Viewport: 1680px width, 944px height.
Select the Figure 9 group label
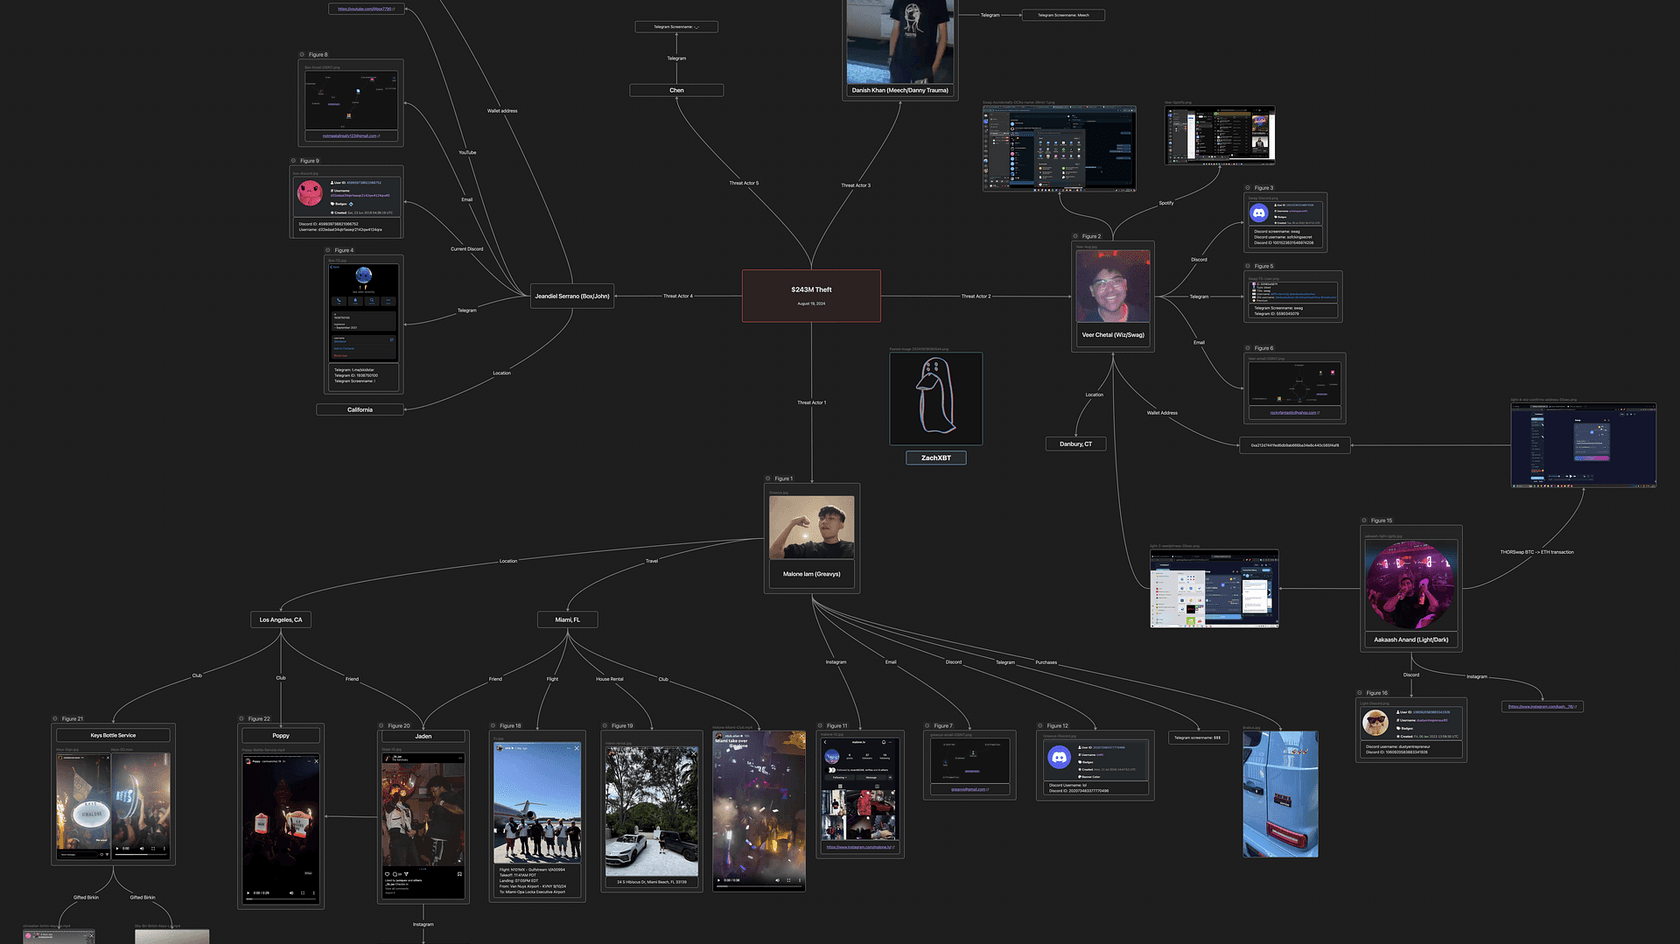[x=310, y=161]
